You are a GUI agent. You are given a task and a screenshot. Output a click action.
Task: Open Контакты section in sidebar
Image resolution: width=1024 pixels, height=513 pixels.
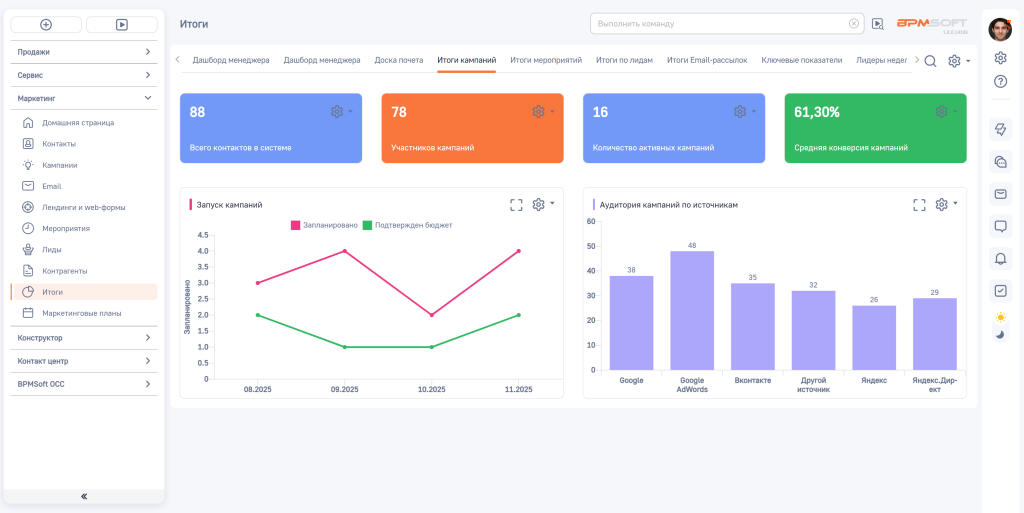(x=84, y=144)
